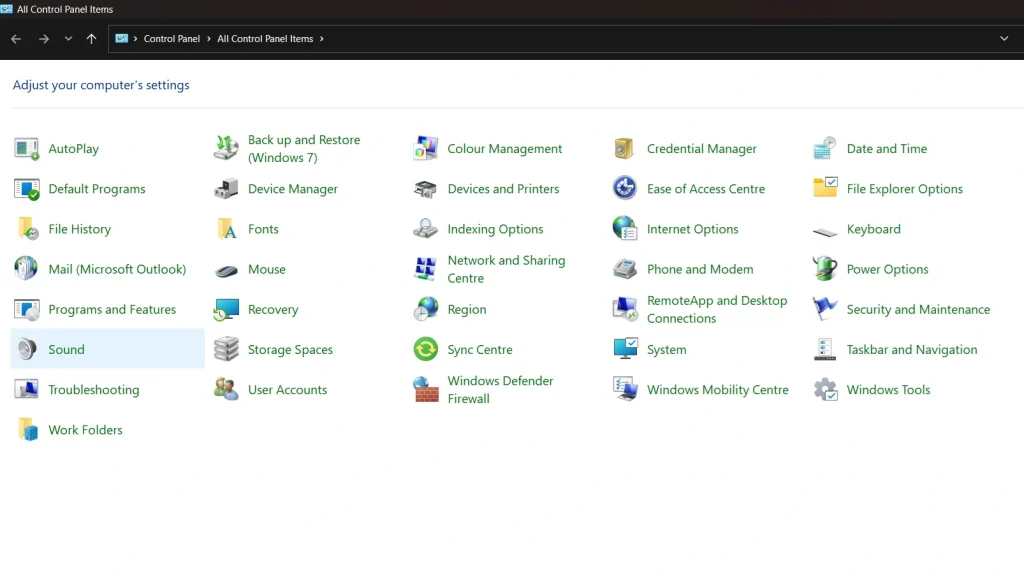
Task: Click the Indexing Options icon
Action: click(426, 229)
